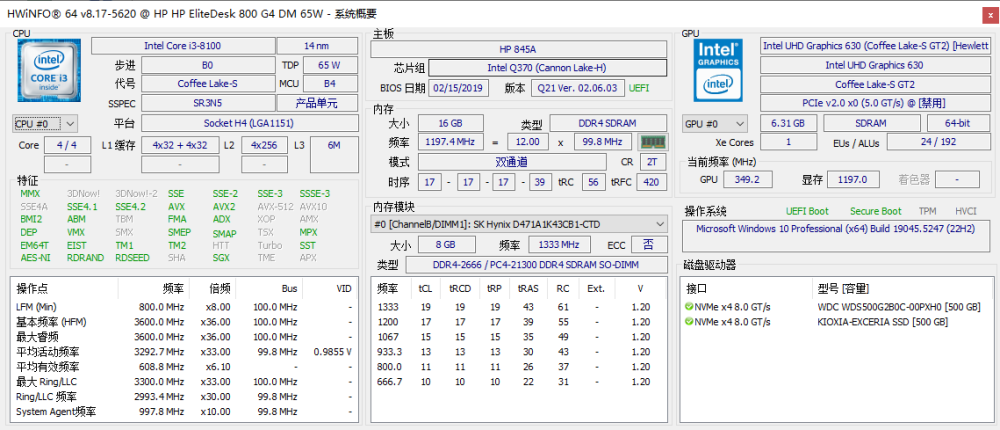Click the AES-NI feature label
Viewport: 1000px width, 430px height.
coord(35,258)
